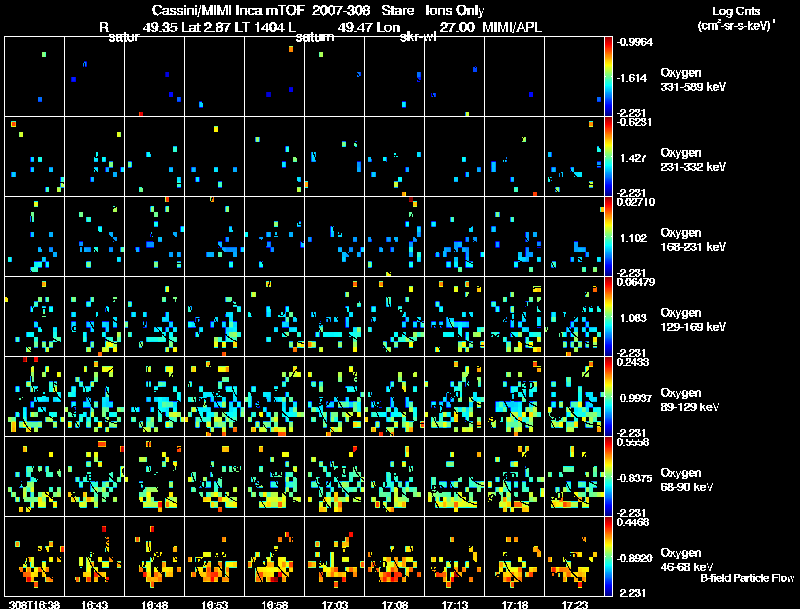Click the 'Oxygen 331-589 keV' label
This screenshot has height=609, width=800.
[x=693, y=80]
